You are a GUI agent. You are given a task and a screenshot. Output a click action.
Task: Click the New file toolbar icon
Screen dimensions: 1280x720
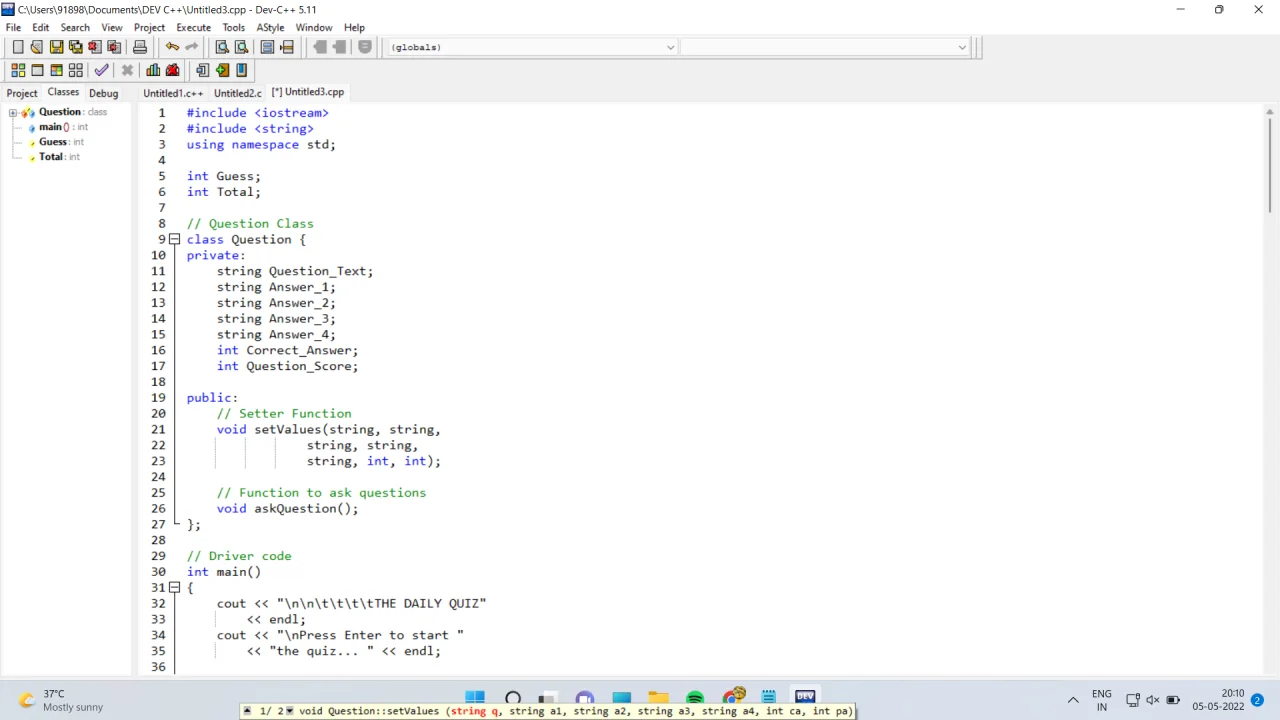(x=18, y=47)
